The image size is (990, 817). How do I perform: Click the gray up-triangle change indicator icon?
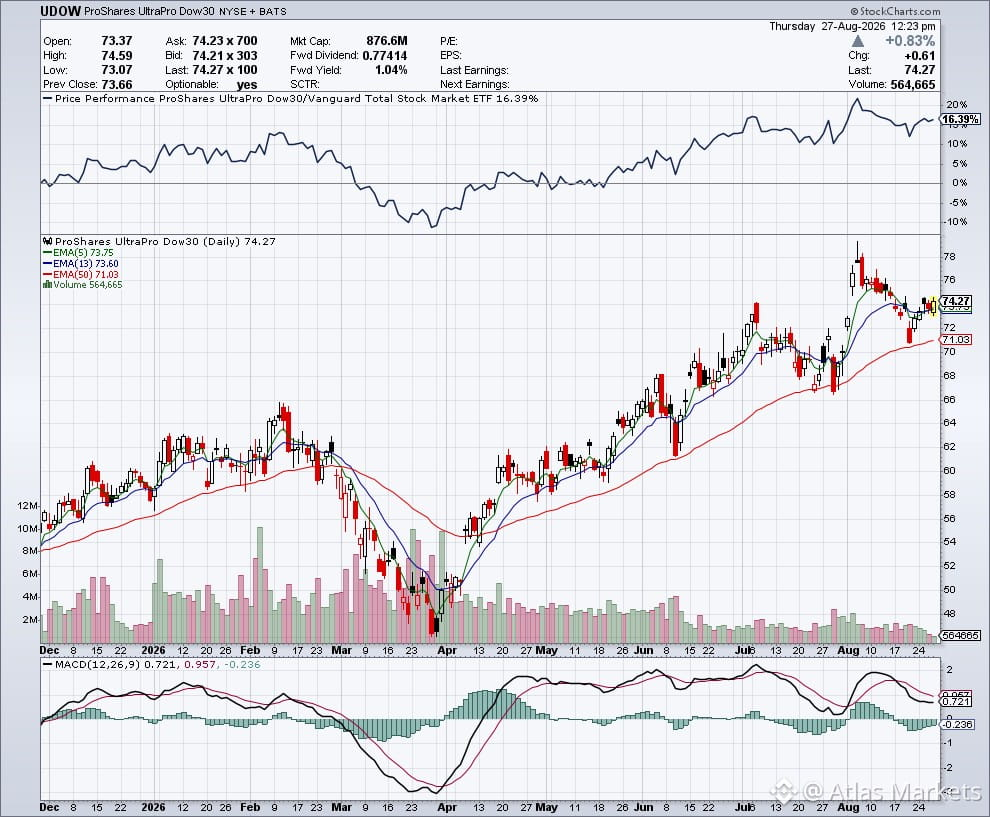click(857, 41)
